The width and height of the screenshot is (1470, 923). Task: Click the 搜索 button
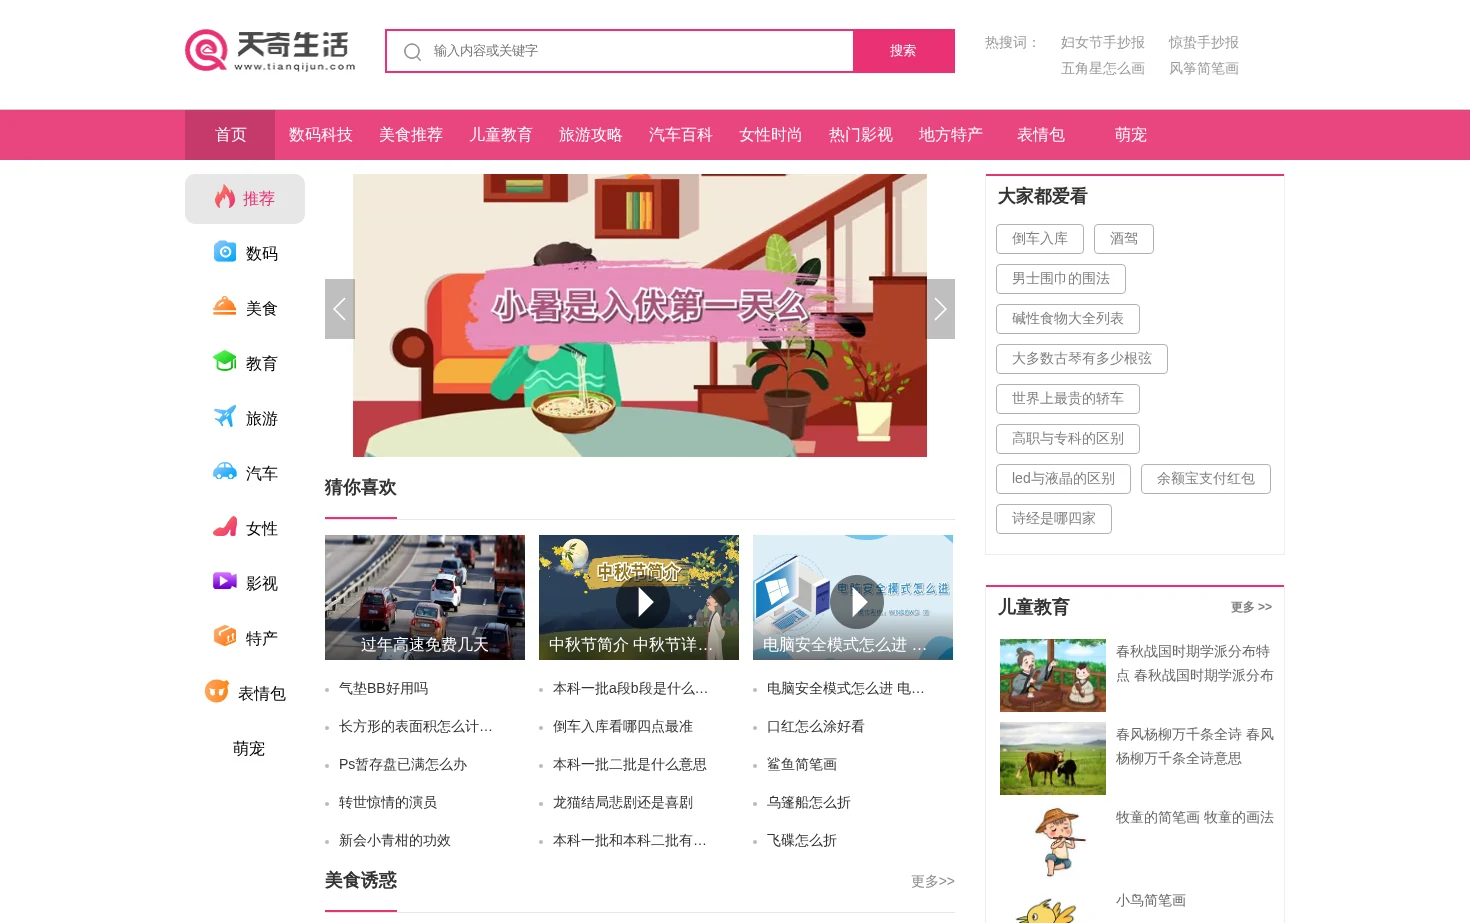coord(904,51)
